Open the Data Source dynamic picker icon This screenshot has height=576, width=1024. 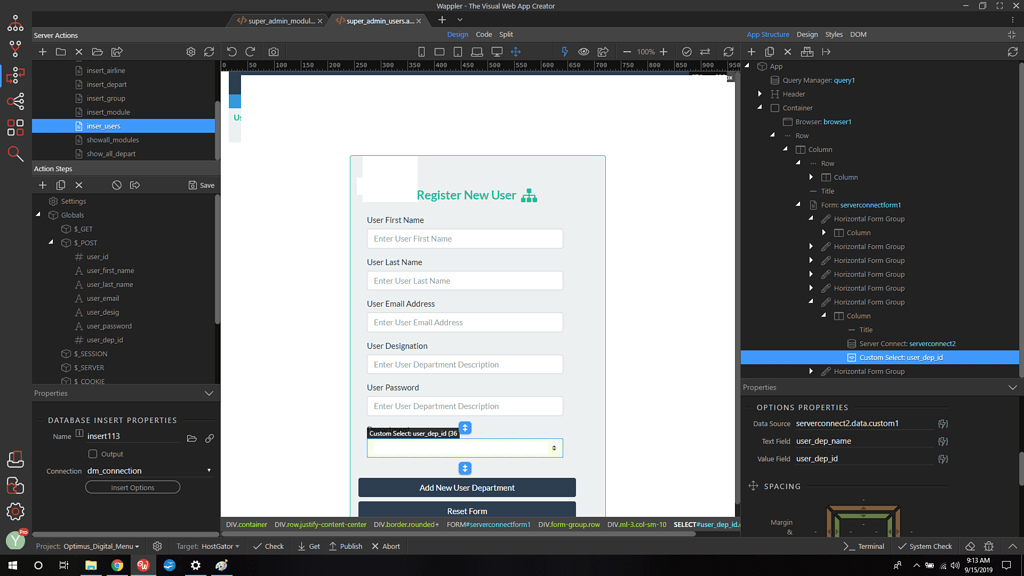point(943,424)
